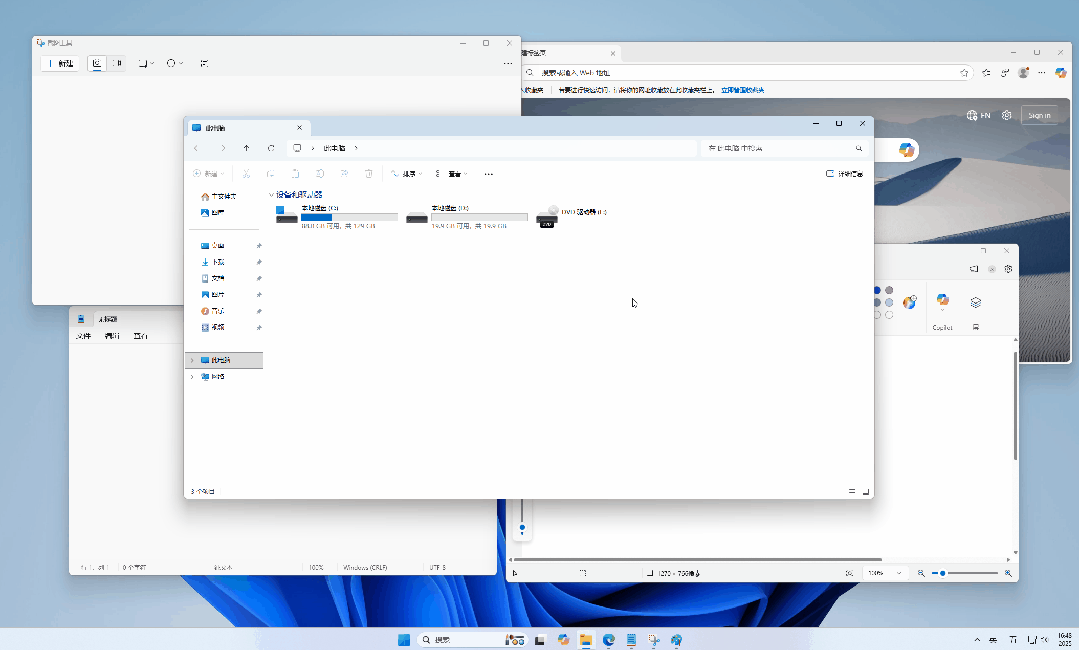The width and height of the screenshot is (1079, 650).
Task: Switch Snipping Tool to video record mode
Action: point(117,63)
